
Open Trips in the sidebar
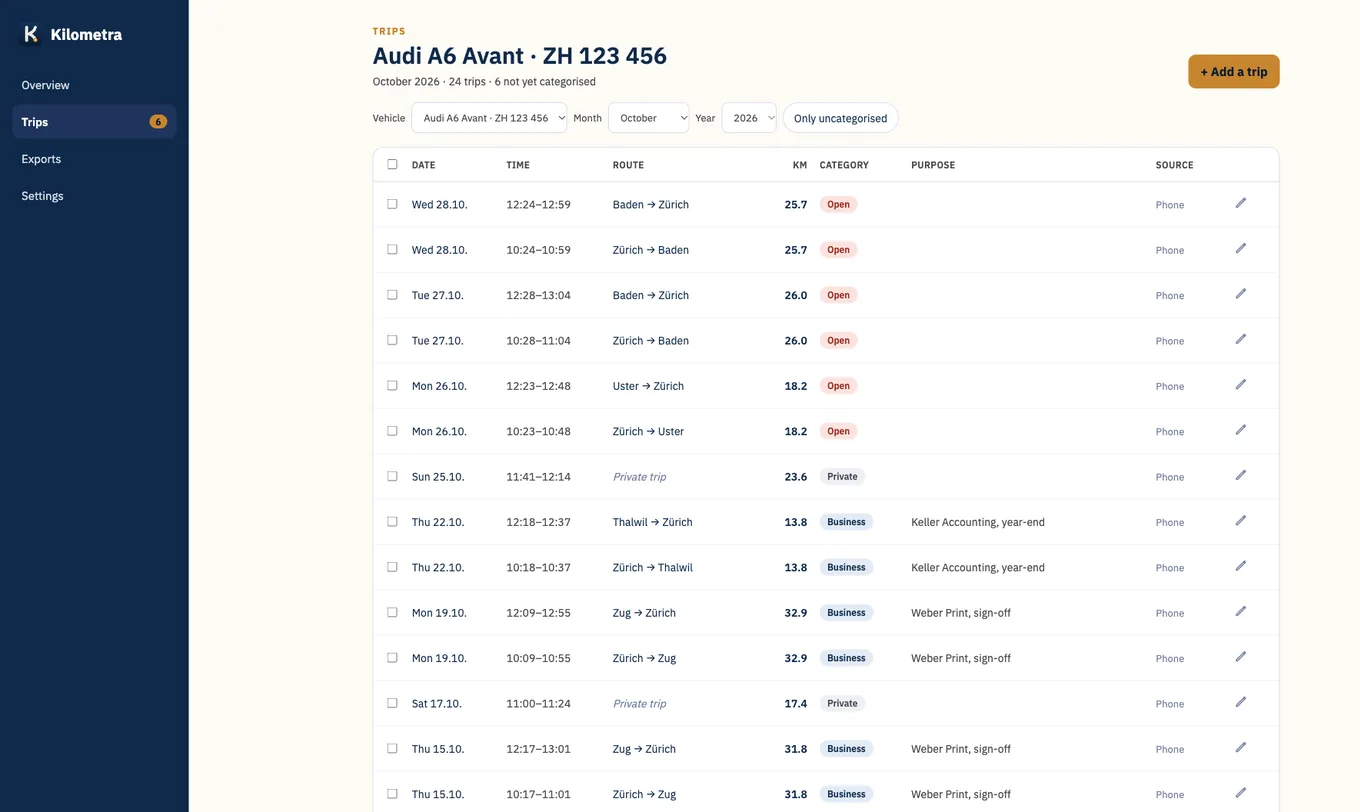(94, 122)
